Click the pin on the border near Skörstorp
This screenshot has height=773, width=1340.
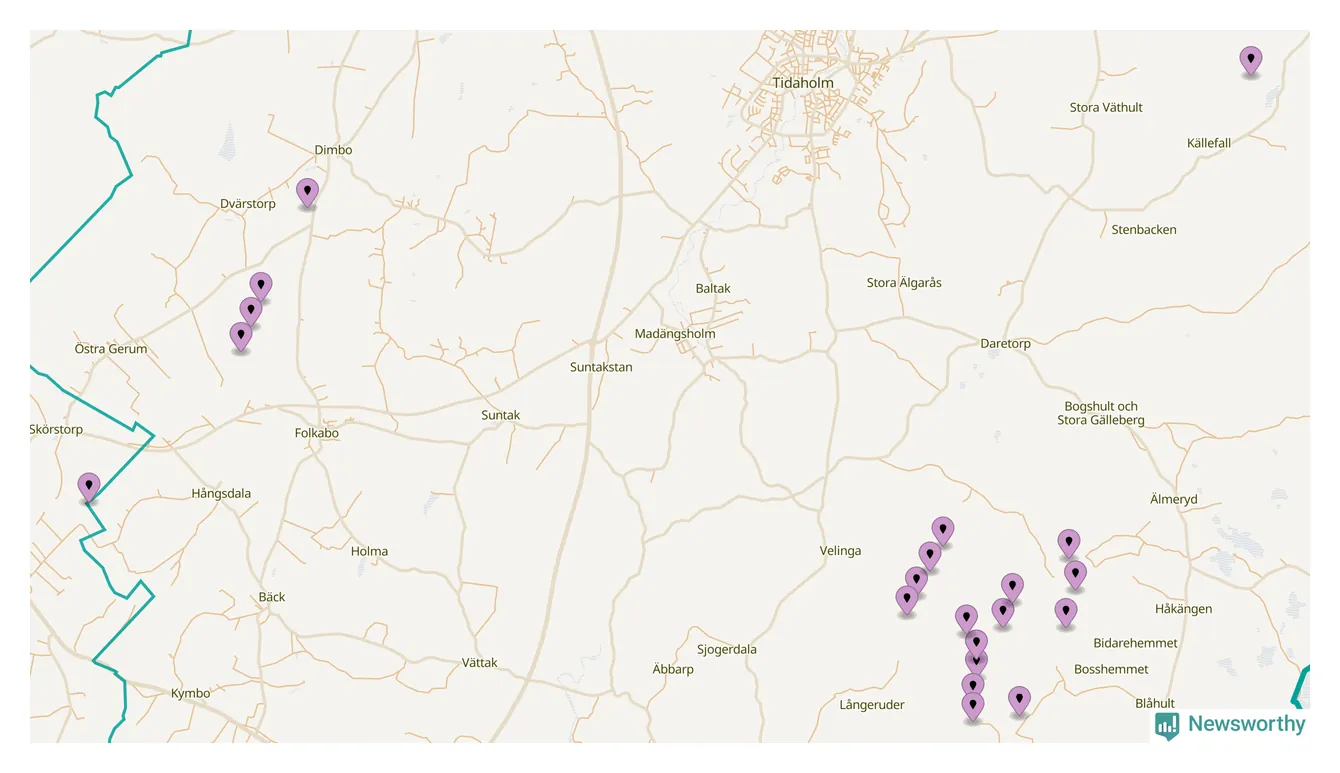[89, 486]
